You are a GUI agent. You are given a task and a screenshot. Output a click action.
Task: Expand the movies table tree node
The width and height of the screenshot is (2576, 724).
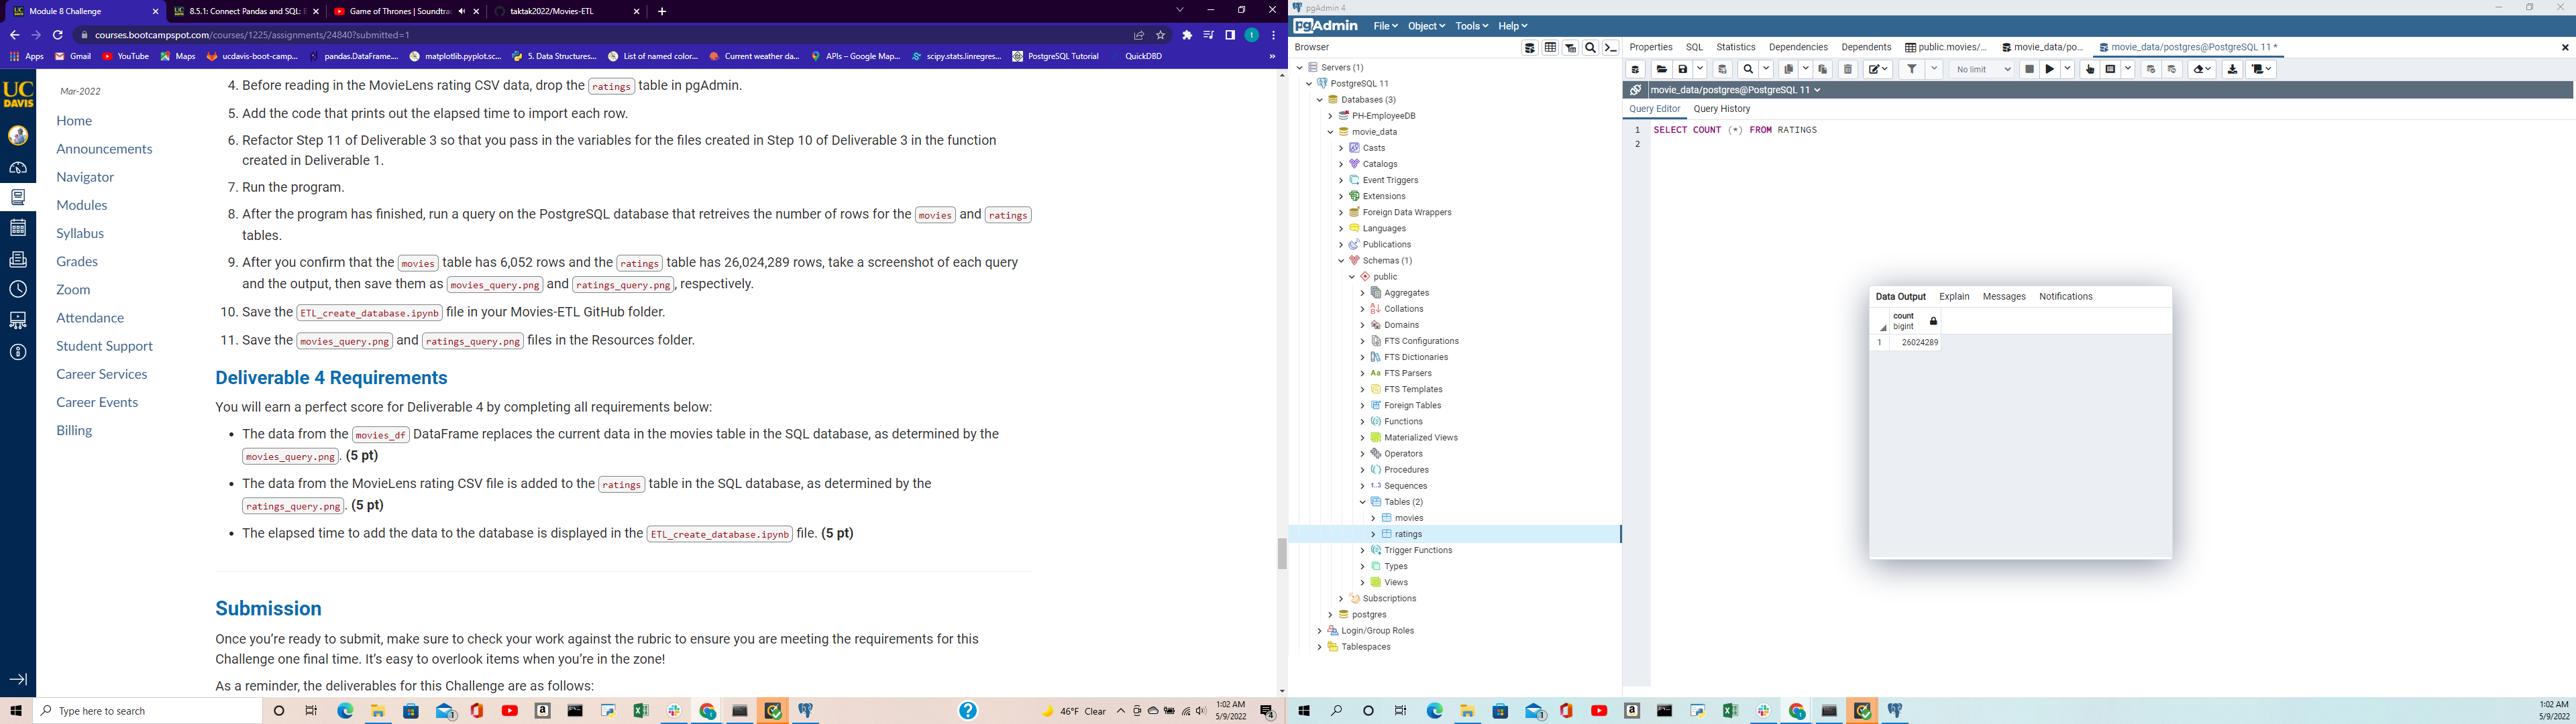[x=1373, y=518]
